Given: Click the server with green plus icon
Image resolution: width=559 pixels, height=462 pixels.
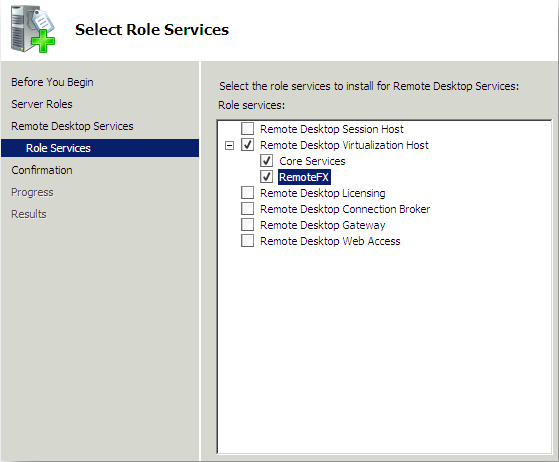Looking at the screenshot, I should (33, 29).
